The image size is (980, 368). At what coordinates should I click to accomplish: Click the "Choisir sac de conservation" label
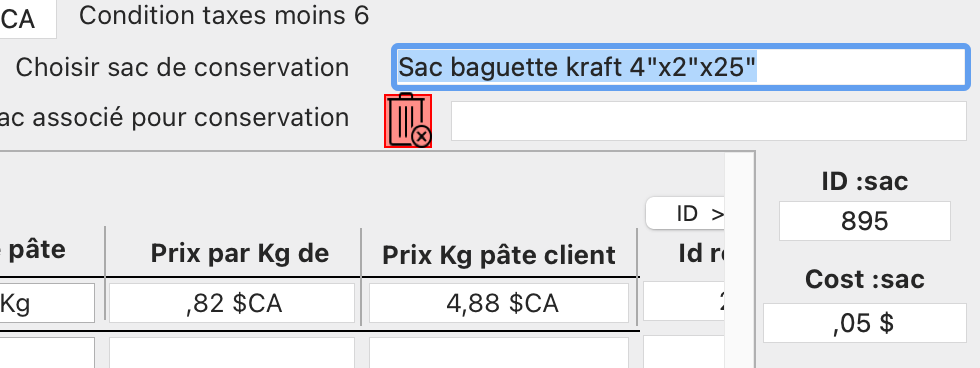point(182,67)
